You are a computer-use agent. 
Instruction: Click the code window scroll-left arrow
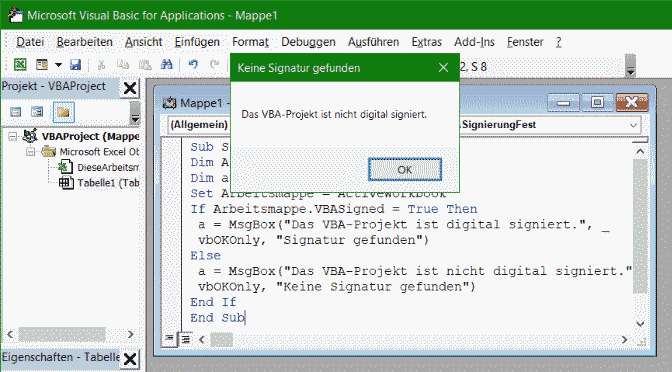202,340
